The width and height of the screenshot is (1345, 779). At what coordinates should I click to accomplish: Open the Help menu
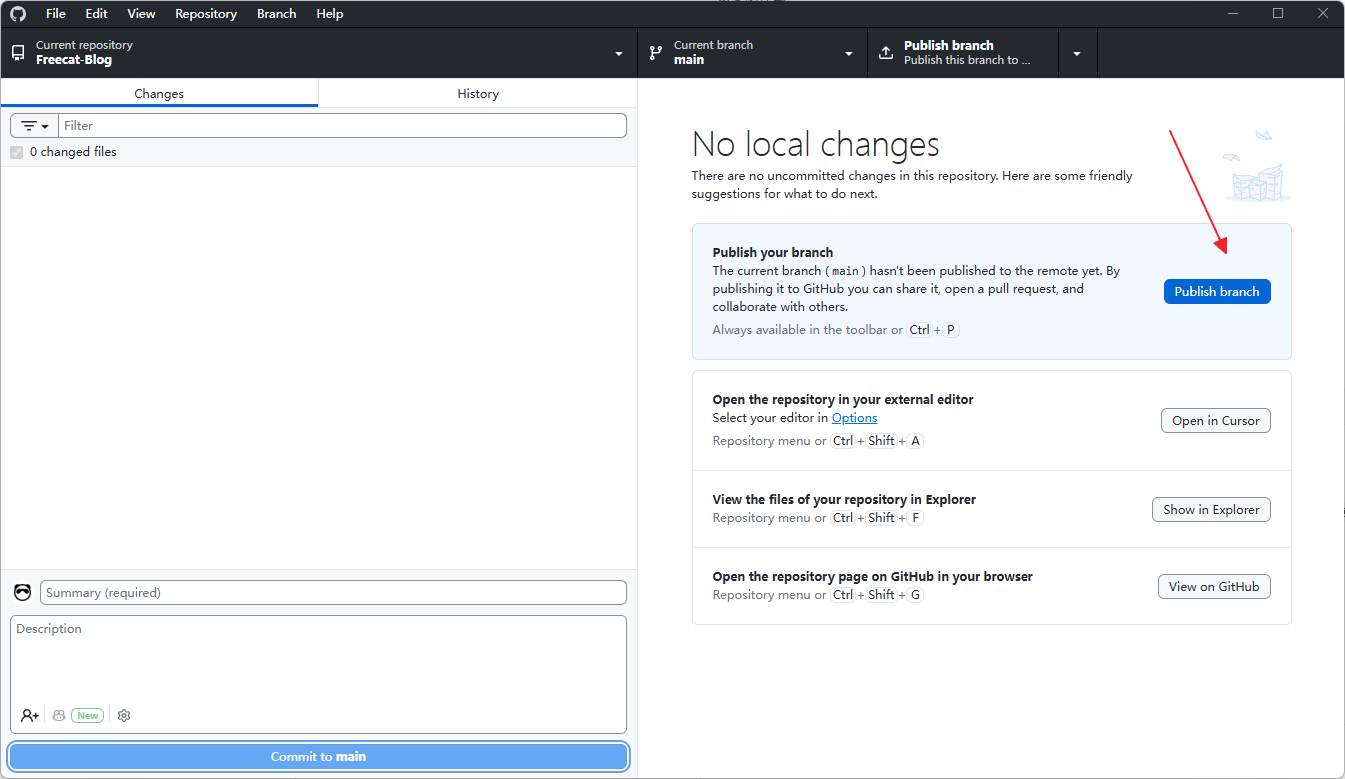coord(330,14)
